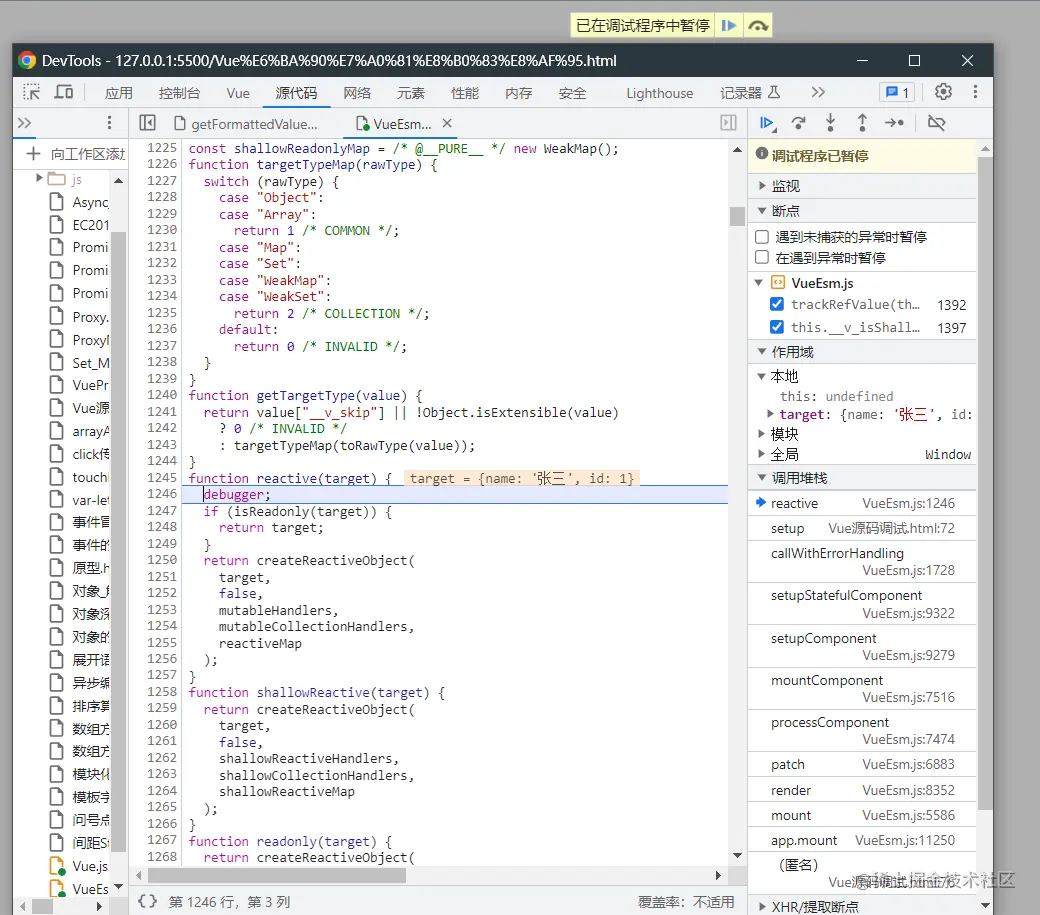The image size is (1040, 915).
Task: Expand the target object in scope
Action: pyautogui.click(x=771, y=414)
